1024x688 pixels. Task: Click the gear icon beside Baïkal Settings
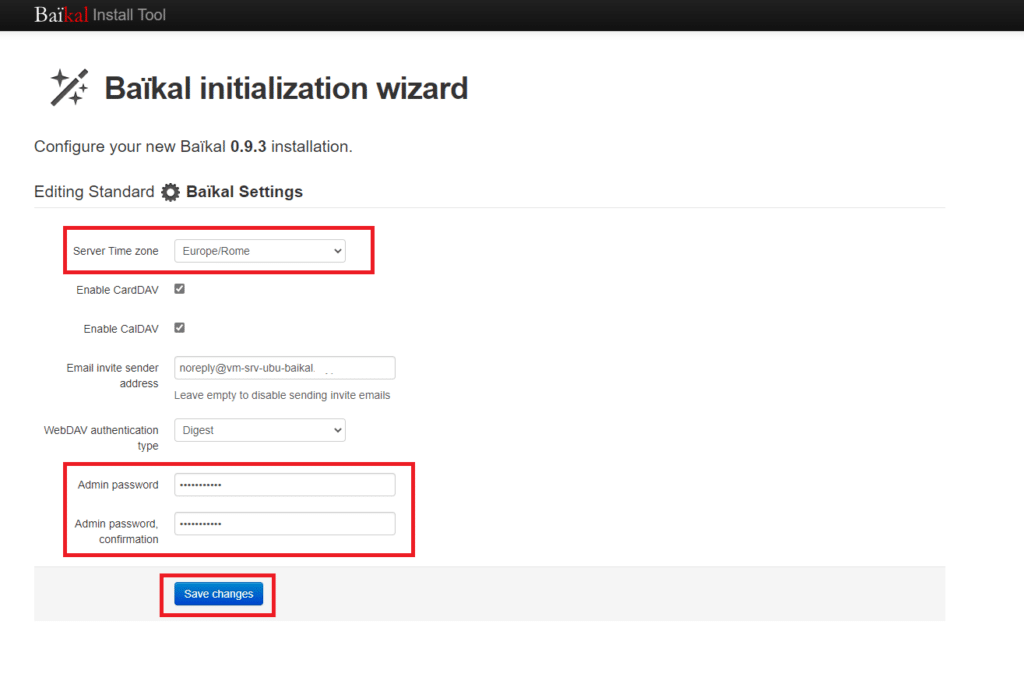(171, 192)
